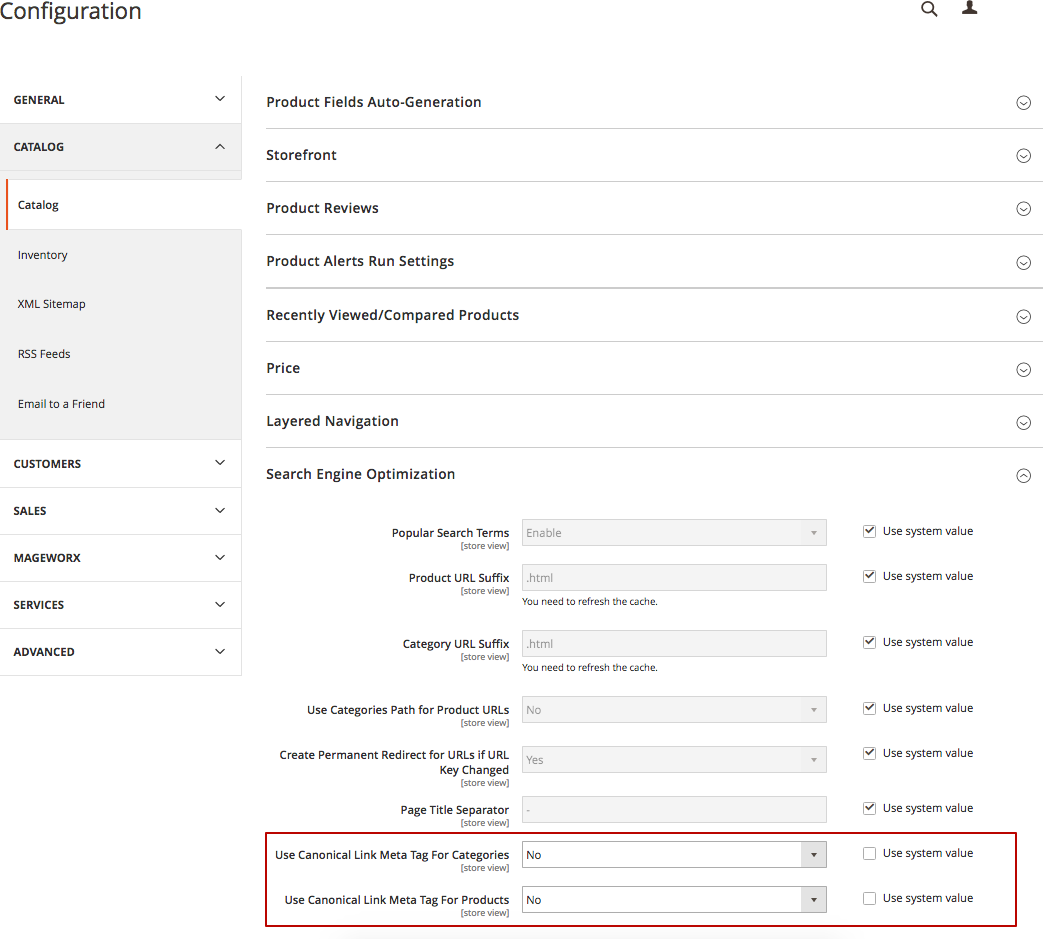The height and width of the screenshot is (939, 1048).
Task: Open RSS Feeds settings
Action: [x=44, y=354]
